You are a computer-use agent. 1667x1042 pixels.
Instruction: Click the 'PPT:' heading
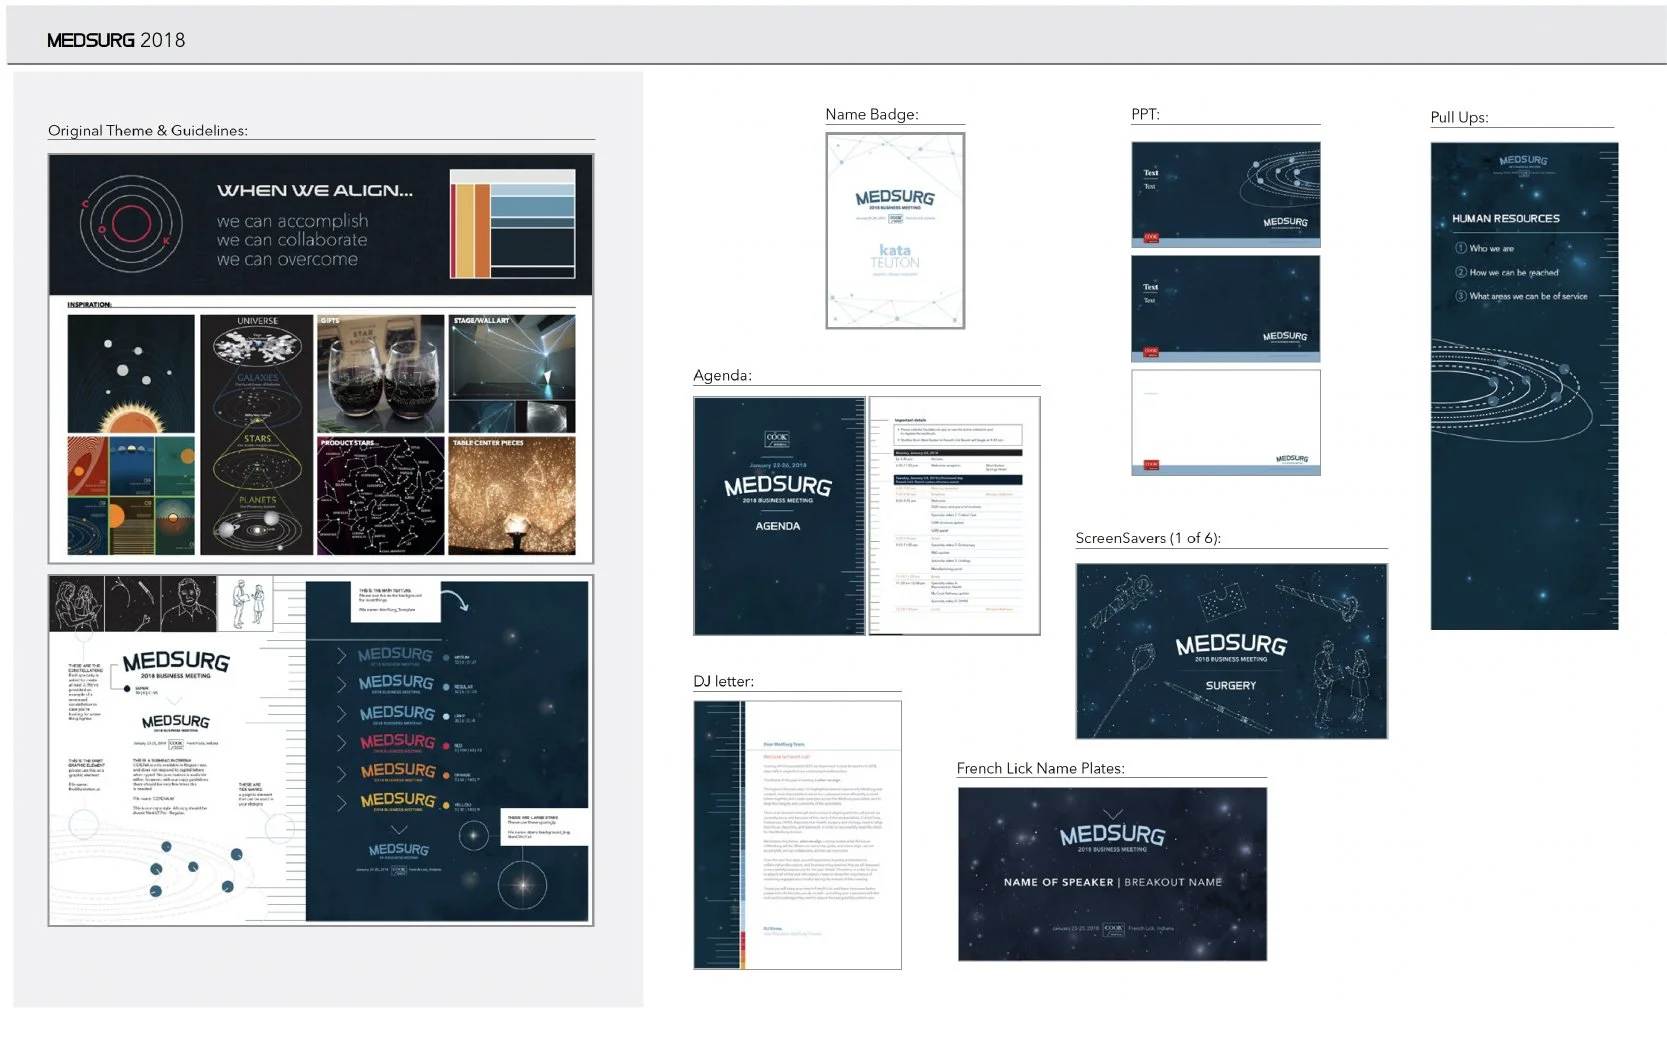(x=1145, y=114)
